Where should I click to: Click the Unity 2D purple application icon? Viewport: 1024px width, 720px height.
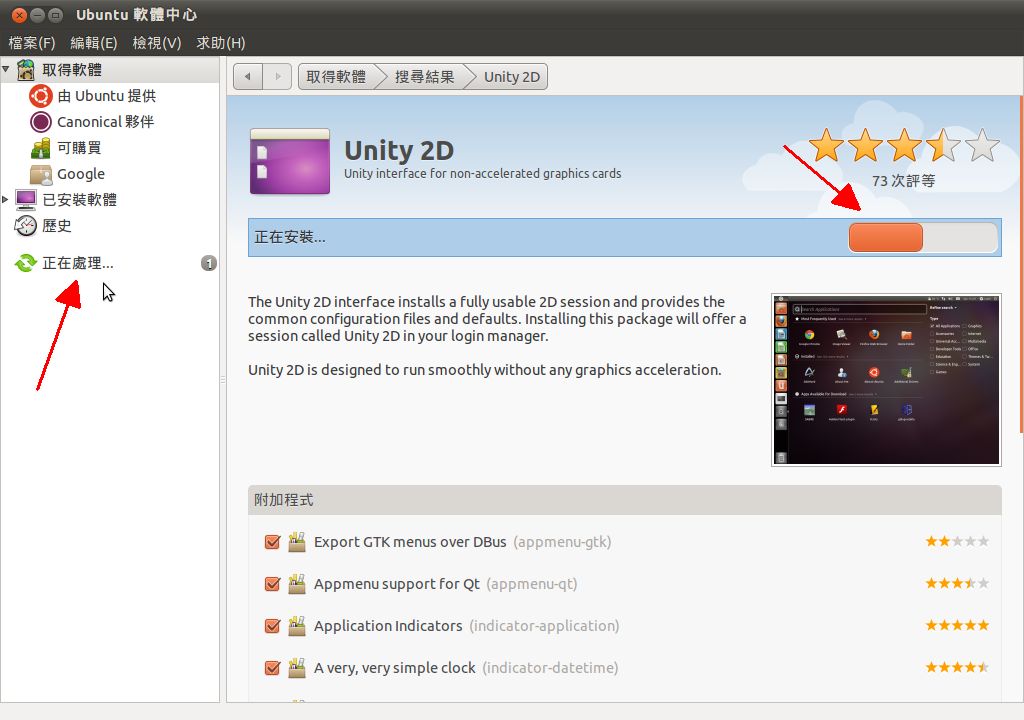coord(289,161)
